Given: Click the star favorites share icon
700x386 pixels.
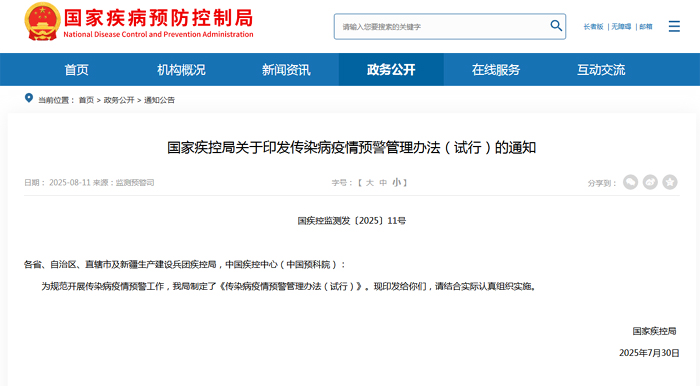Looking at the screenshot, I should (670, 182).
